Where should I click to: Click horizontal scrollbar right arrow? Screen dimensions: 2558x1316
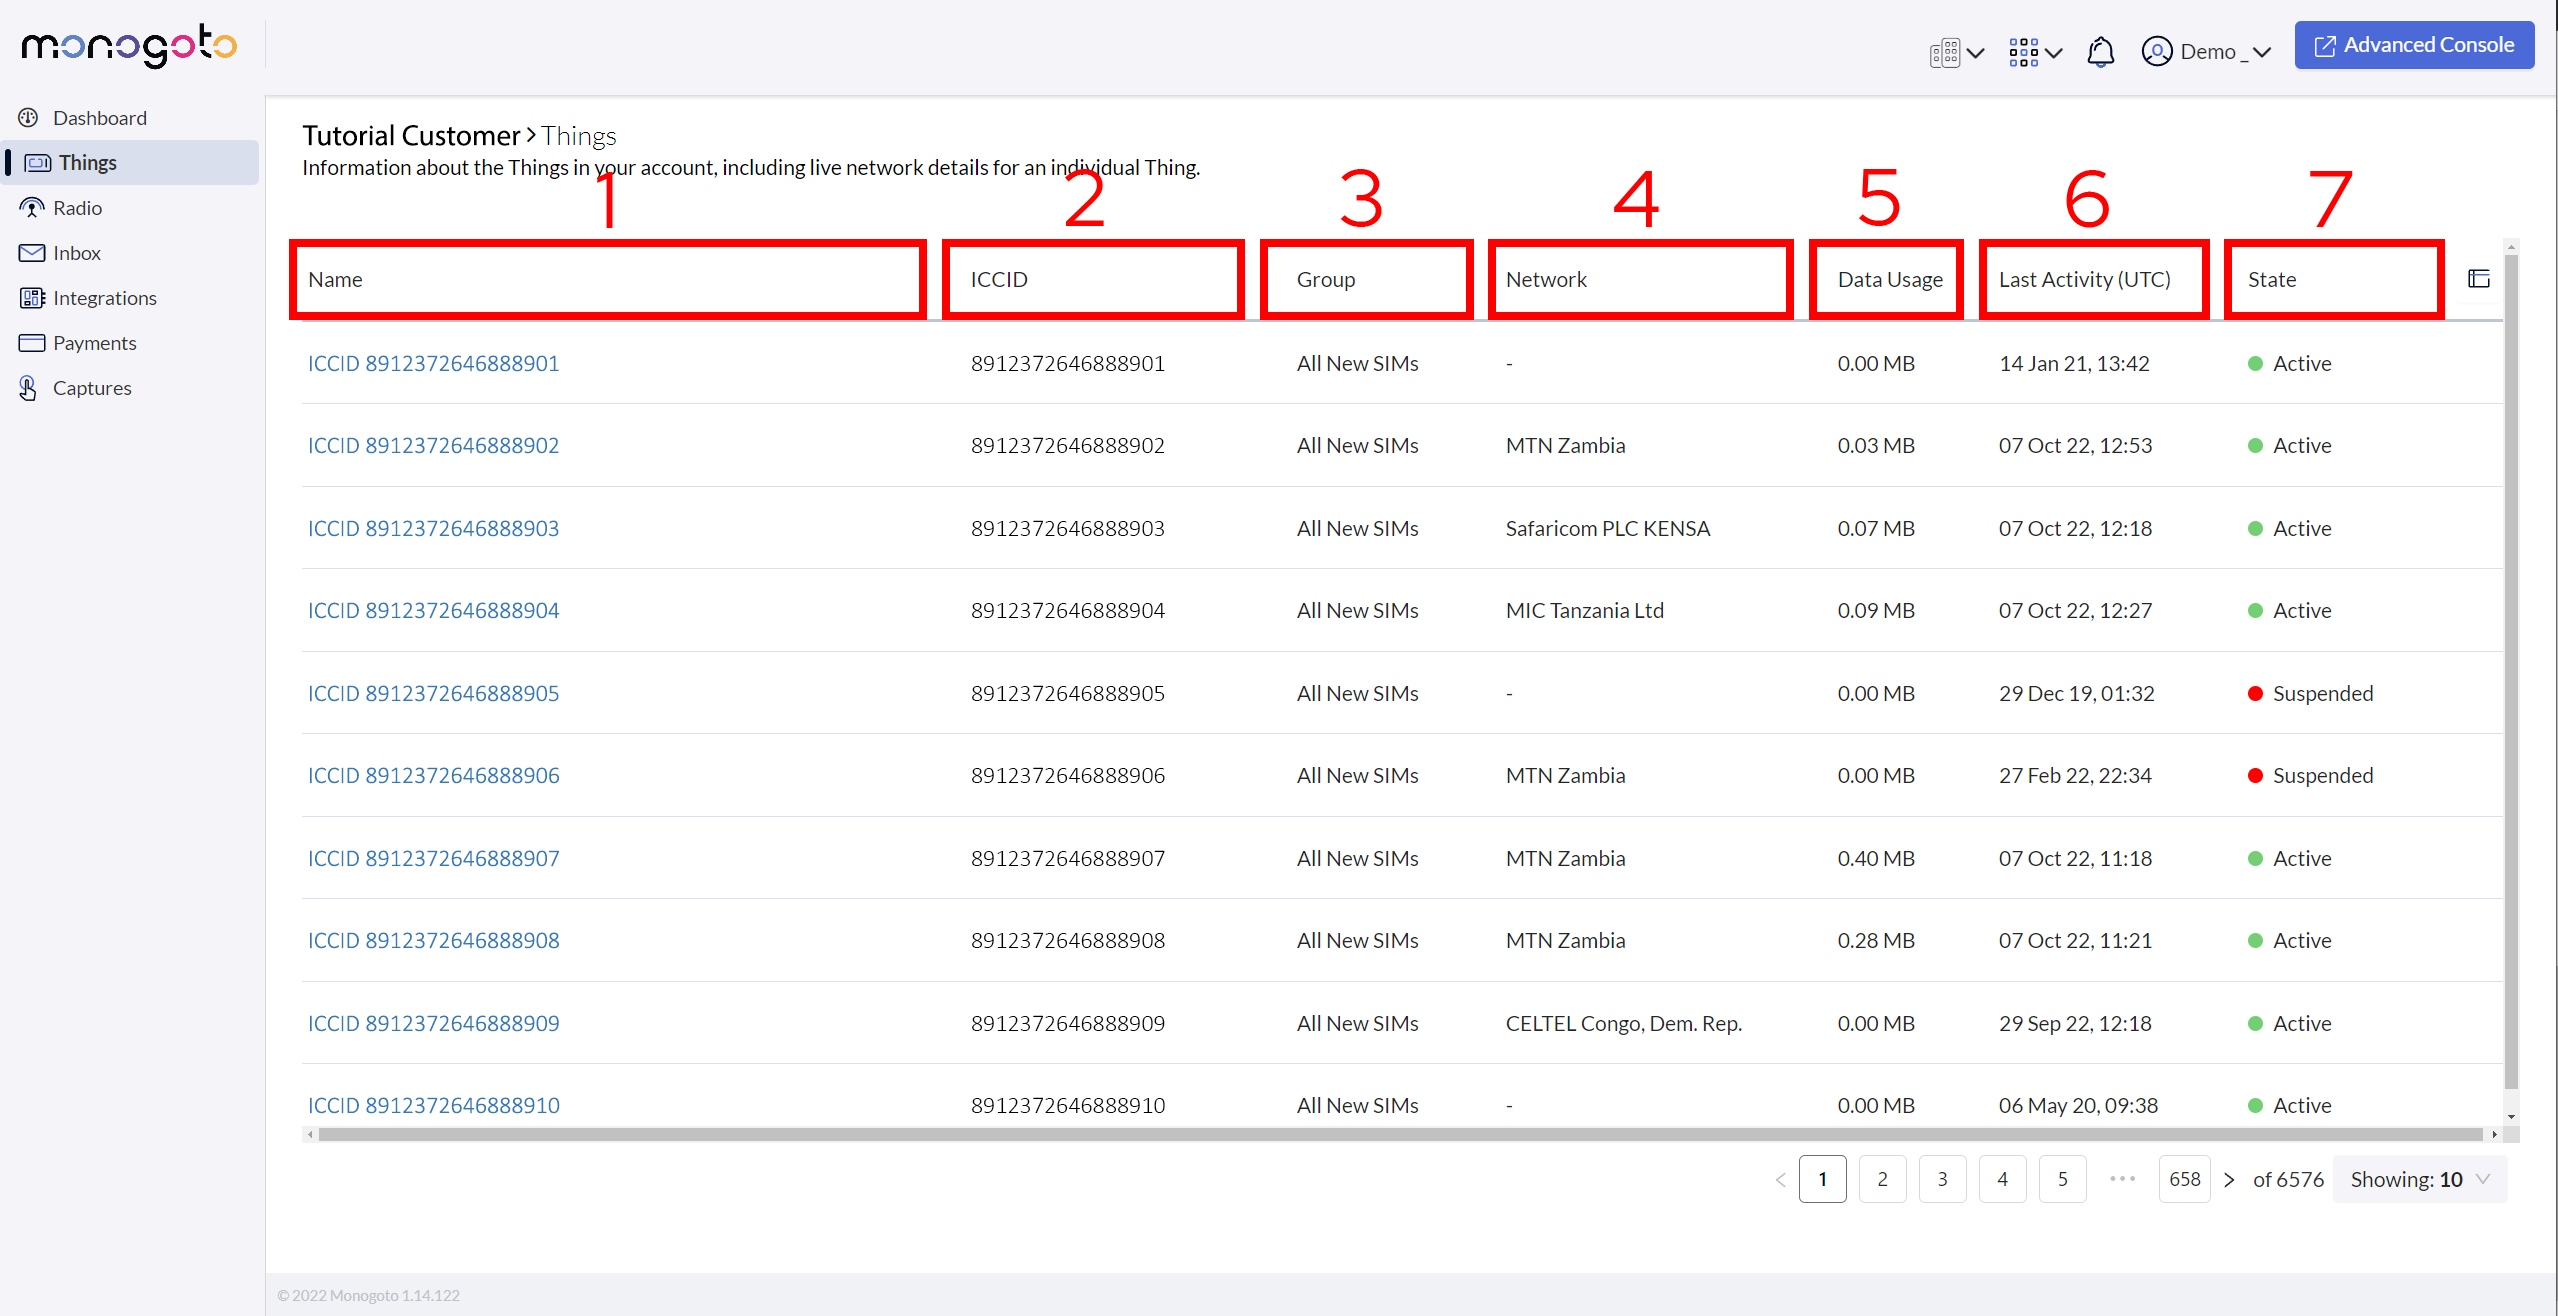(2494, 1135)
